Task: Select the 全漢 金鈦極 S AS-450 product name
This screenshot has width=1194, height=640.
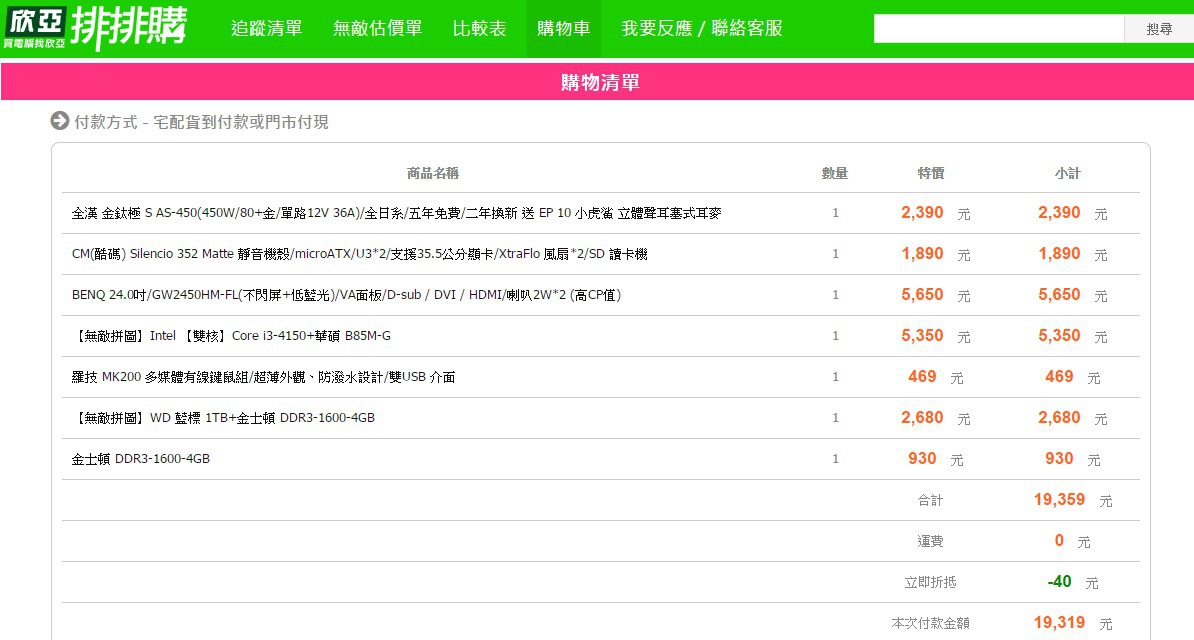Action: pos(396,213)
